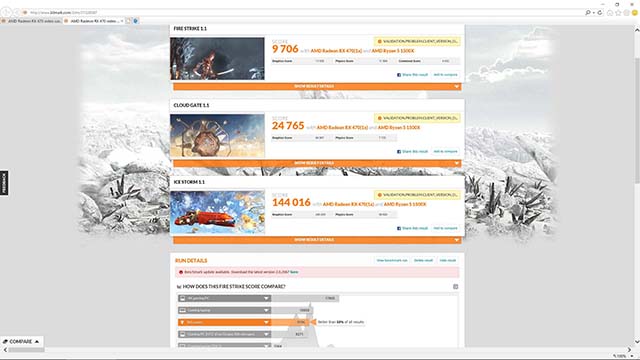
Task: Toggle the chart option box beside score comparison heading
Action: (456, 287)
